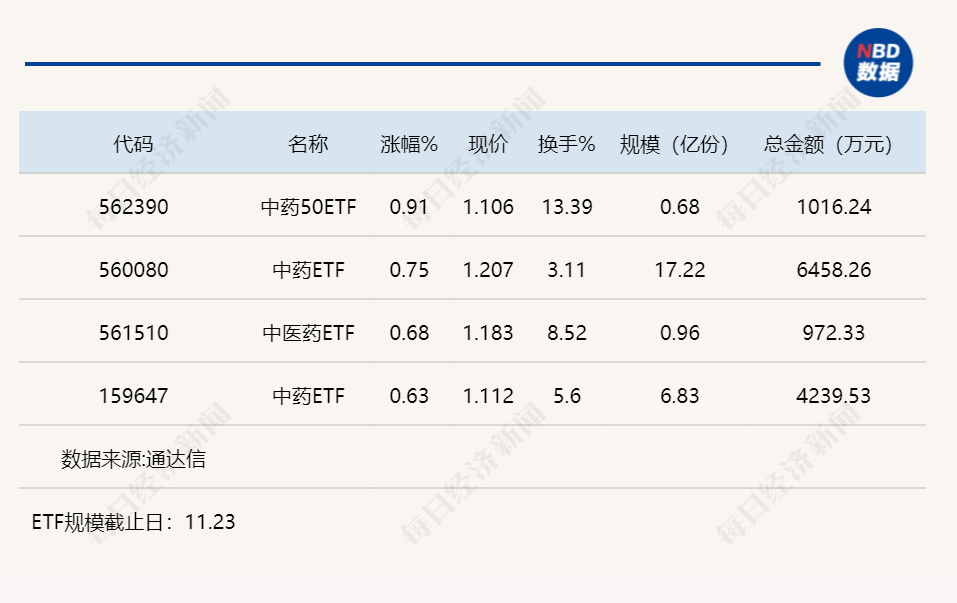Viewport: 957px width, 603px height.
Task: Open the 中药50ETF name entry
Action: click(308, 208)
